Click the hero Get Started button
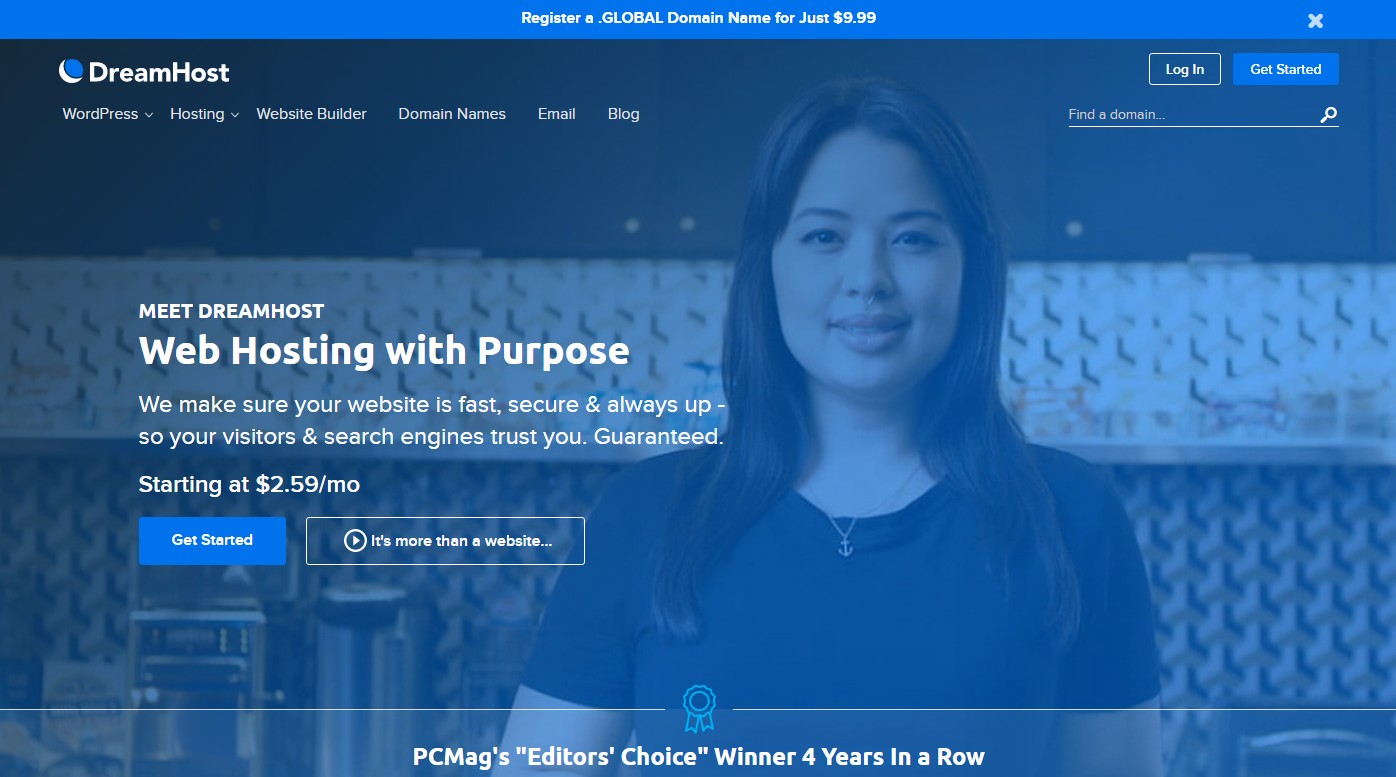The image size is (1396, 777). pyautogui.click(x=212, y=540)
